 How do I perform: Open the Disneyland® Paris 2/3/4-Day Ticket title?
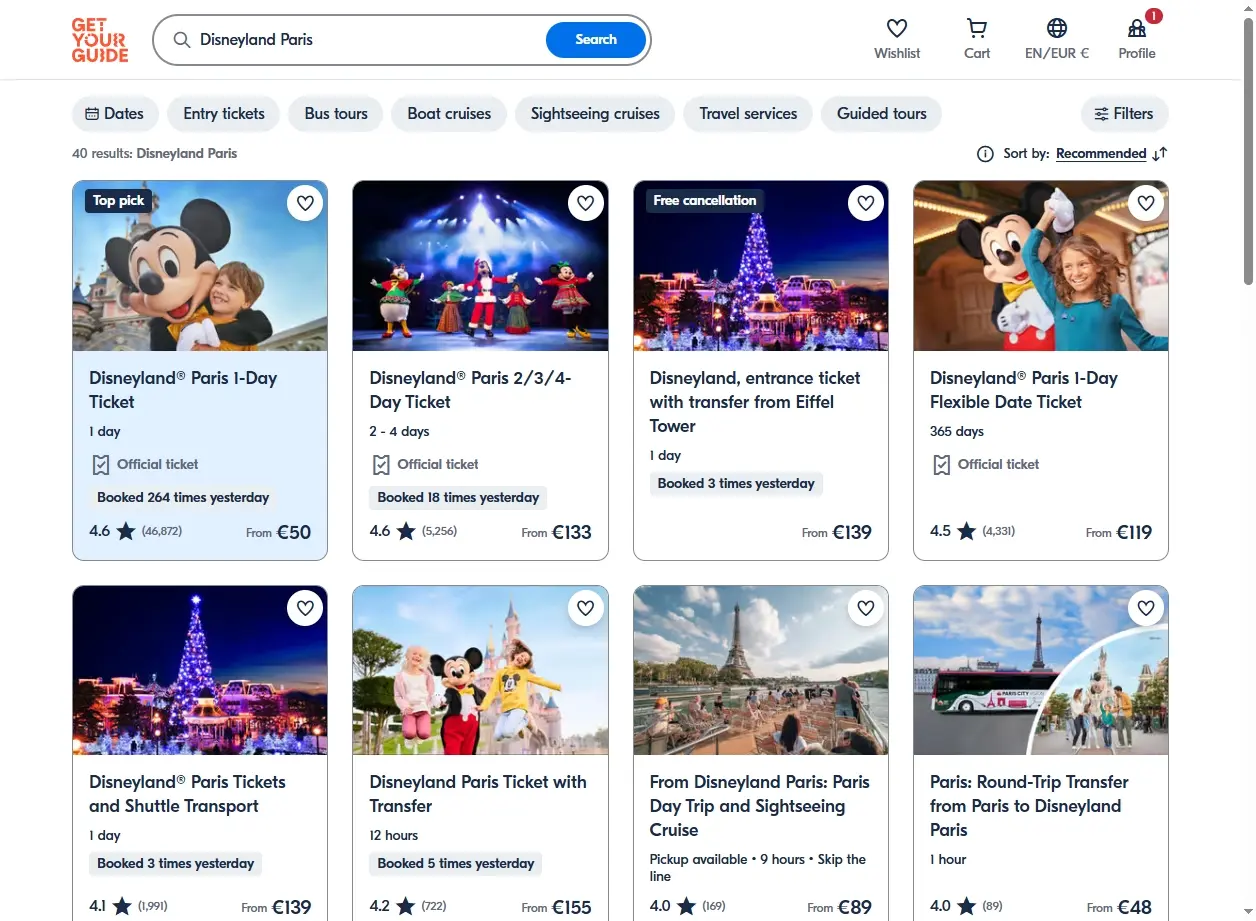click(470, 390)
